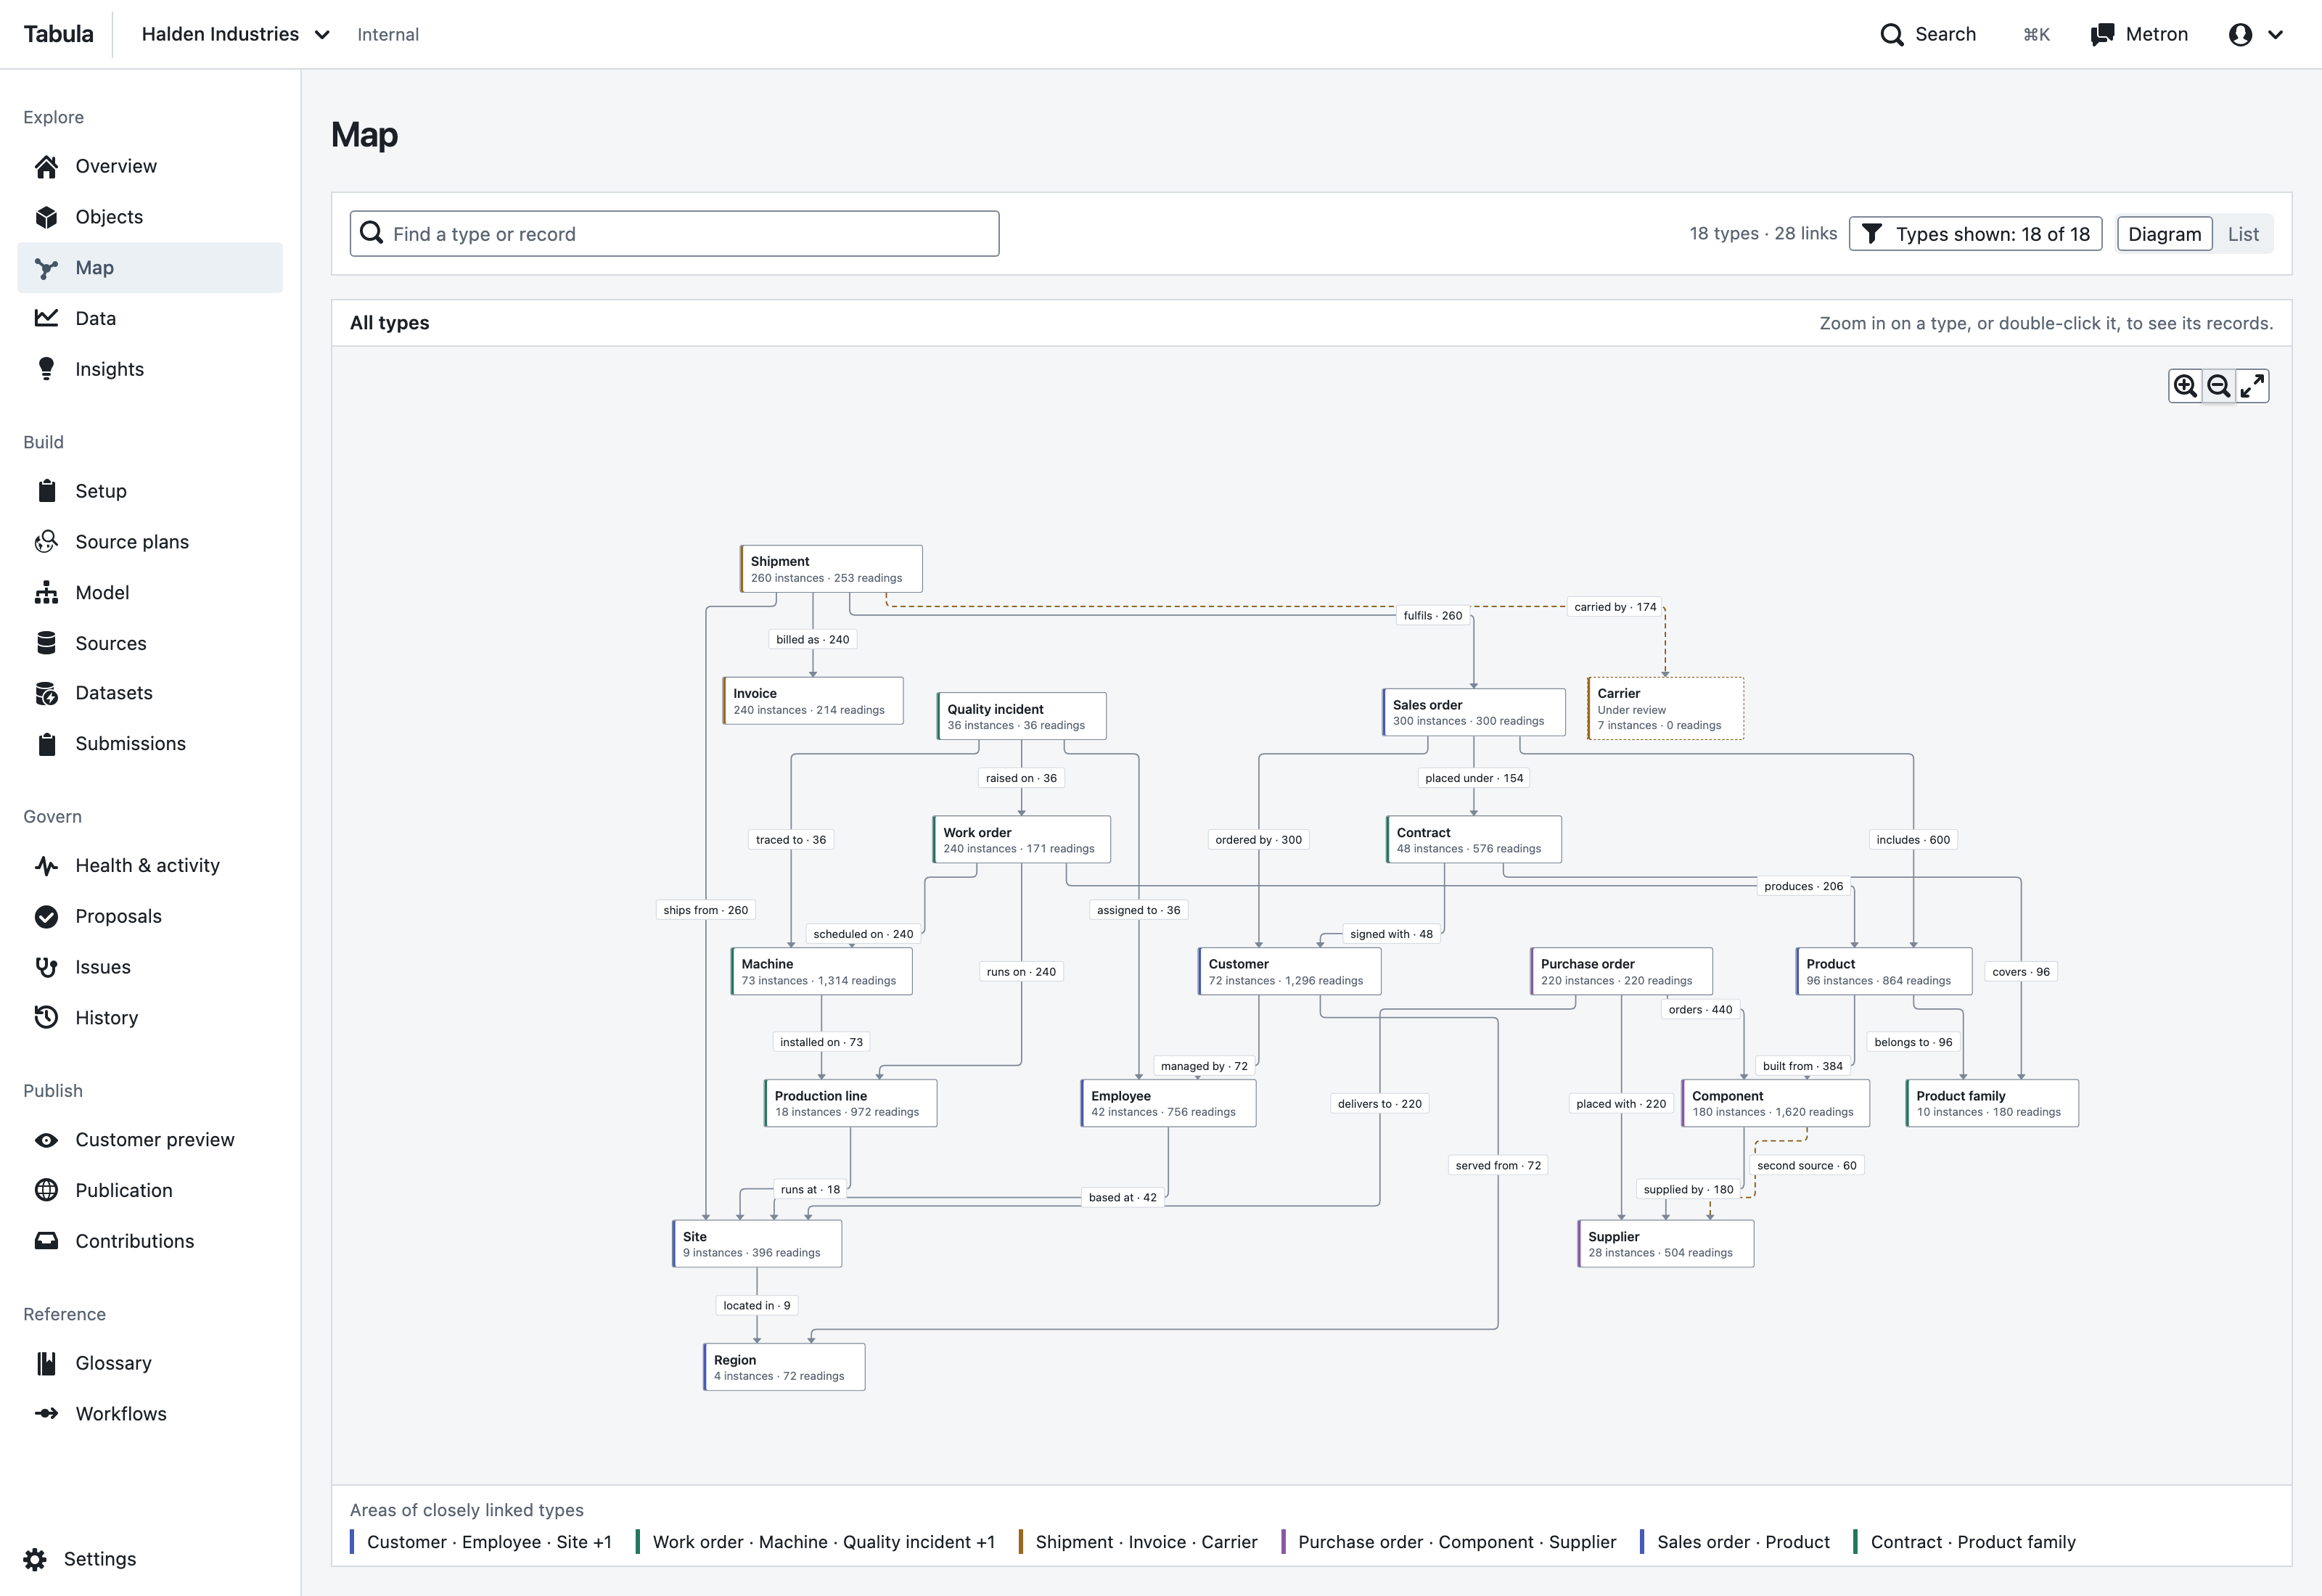Click the 'fulfils · 260' link label
Screen dimensions: 2322x1596
coord(1432,616)
